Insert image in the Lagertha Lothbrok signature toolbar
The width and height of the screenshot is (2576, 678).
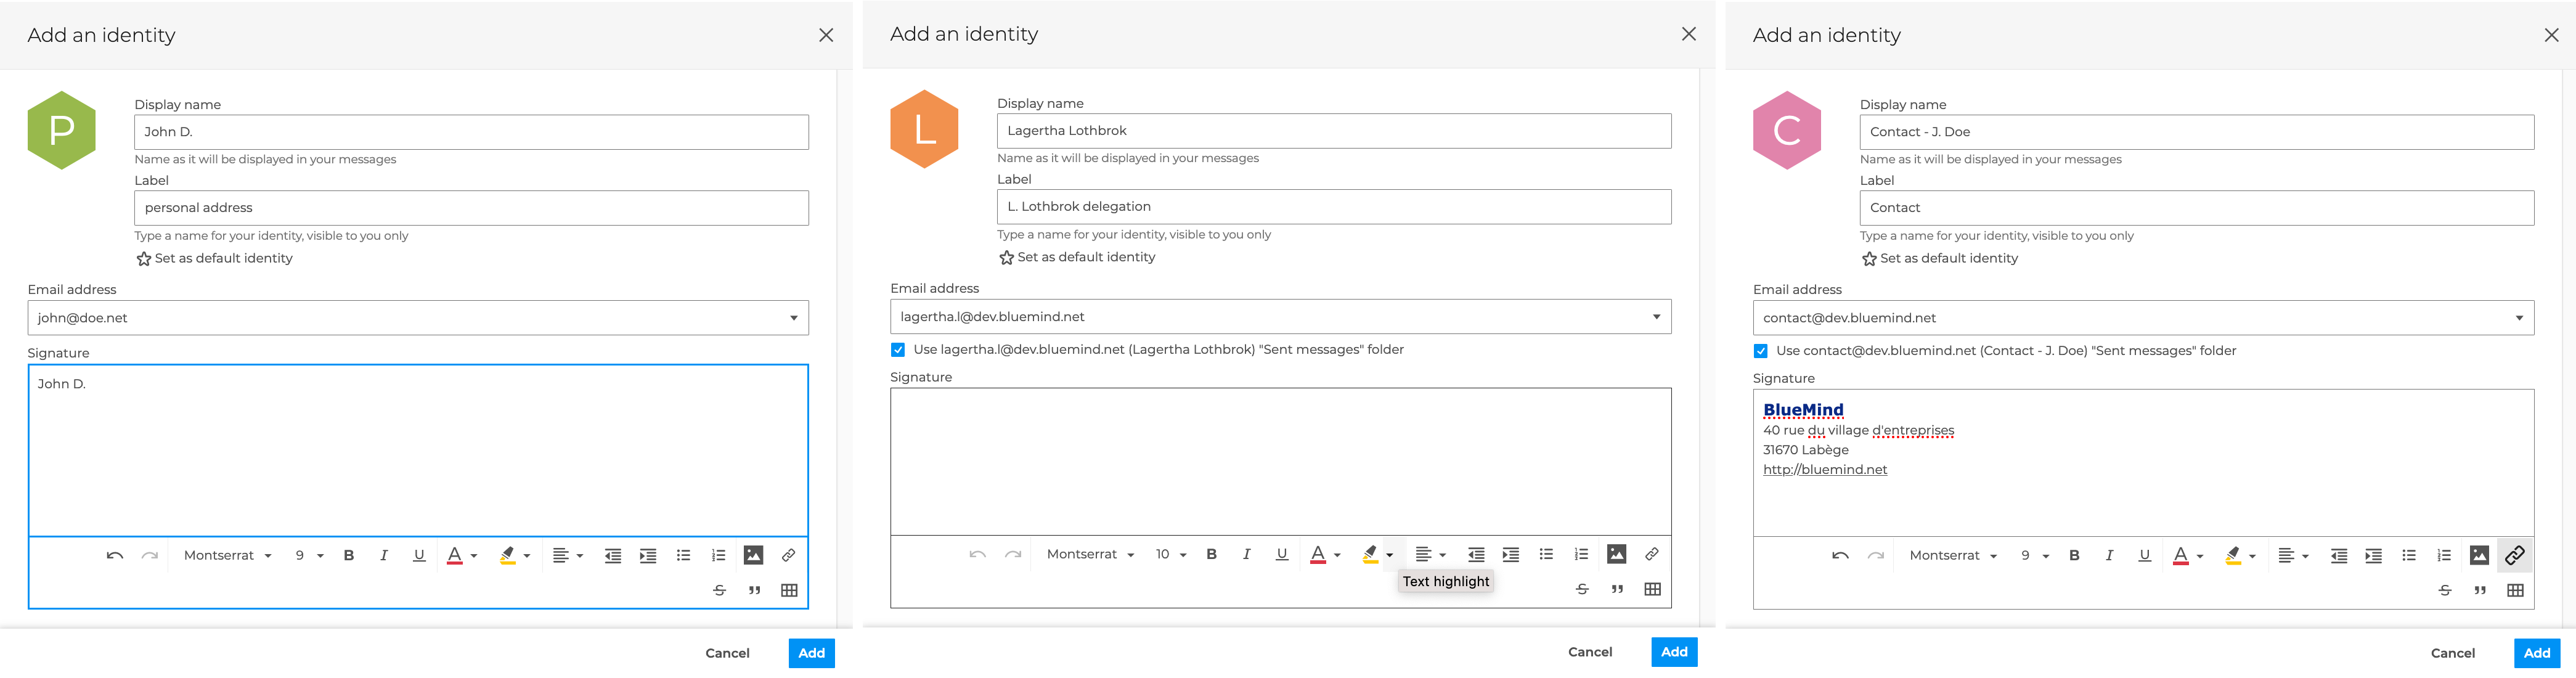(1616, 554)
